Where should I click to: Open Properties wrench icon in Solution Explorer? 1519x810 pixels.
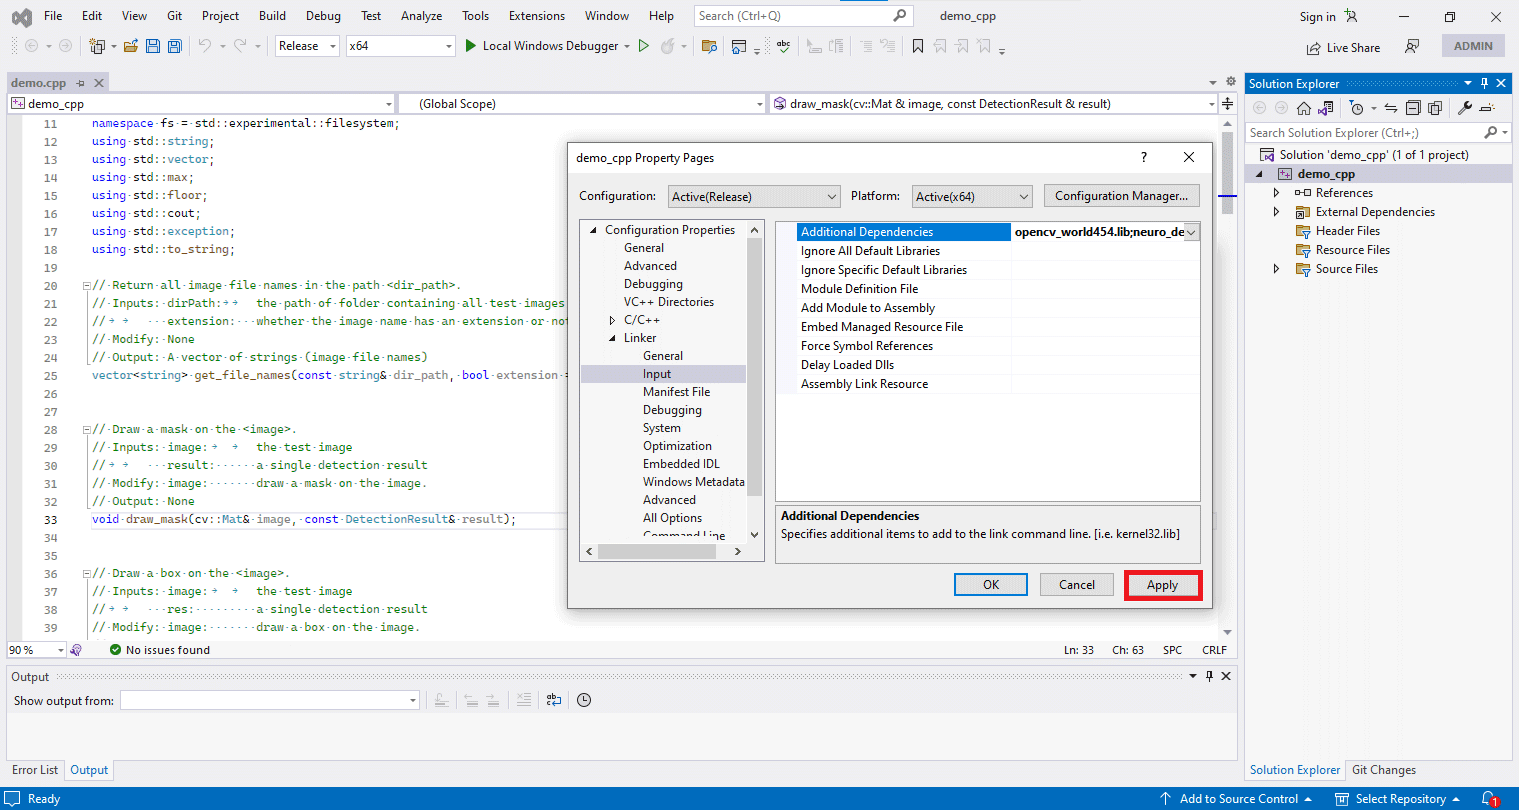pos(1465,108)
